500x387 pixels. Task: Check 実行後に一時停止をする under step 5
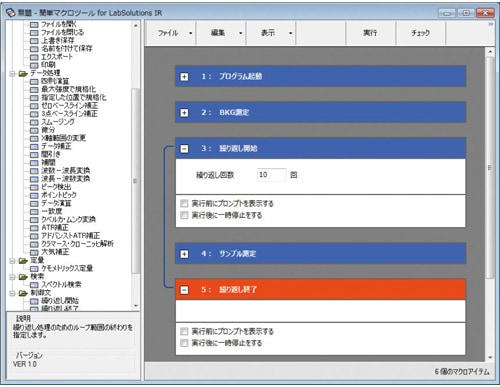(x=184, y=343)
